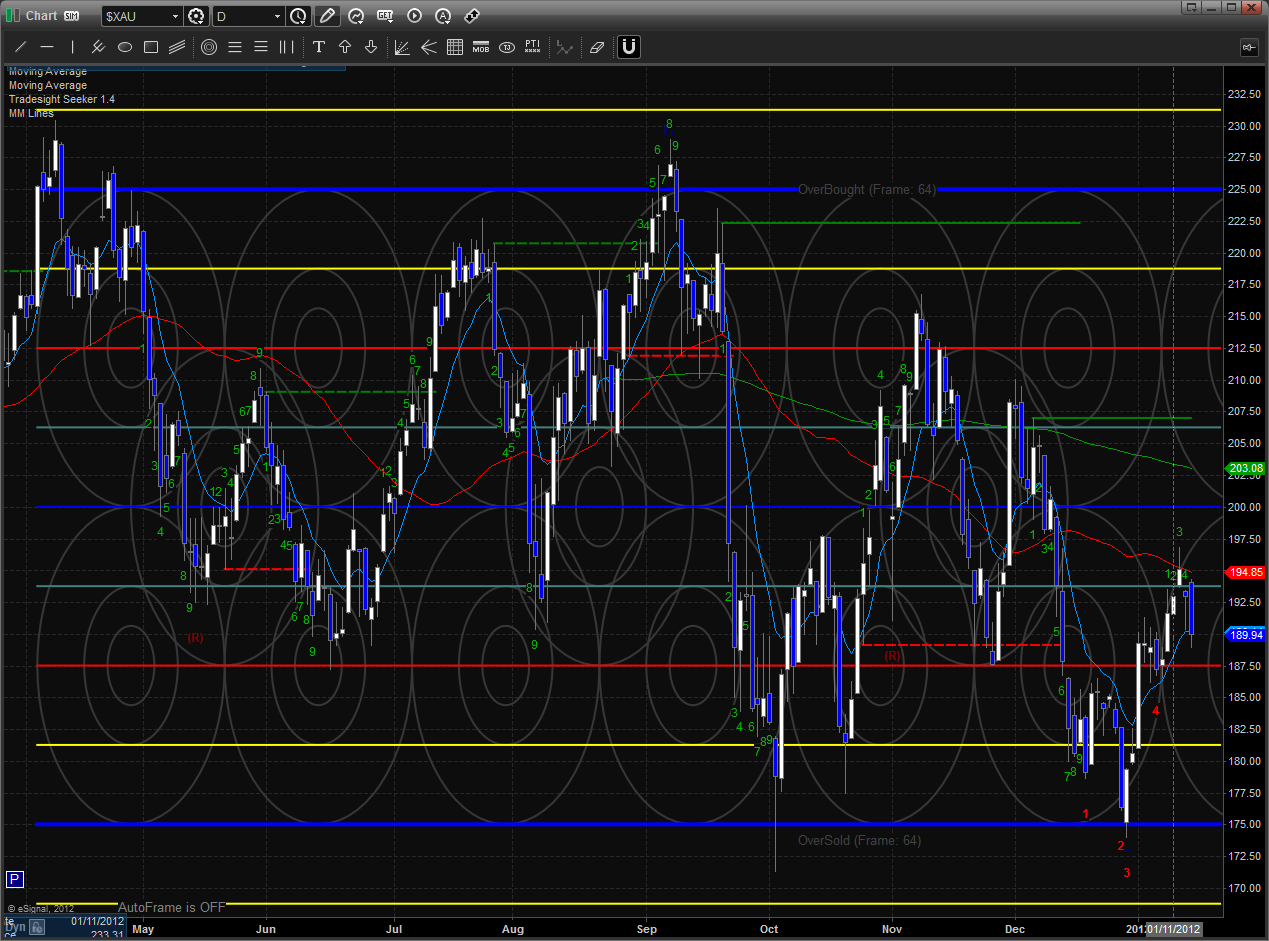Toggle the blue P button
Viewport: 1269px width, 941px height.
coord(15,880)
